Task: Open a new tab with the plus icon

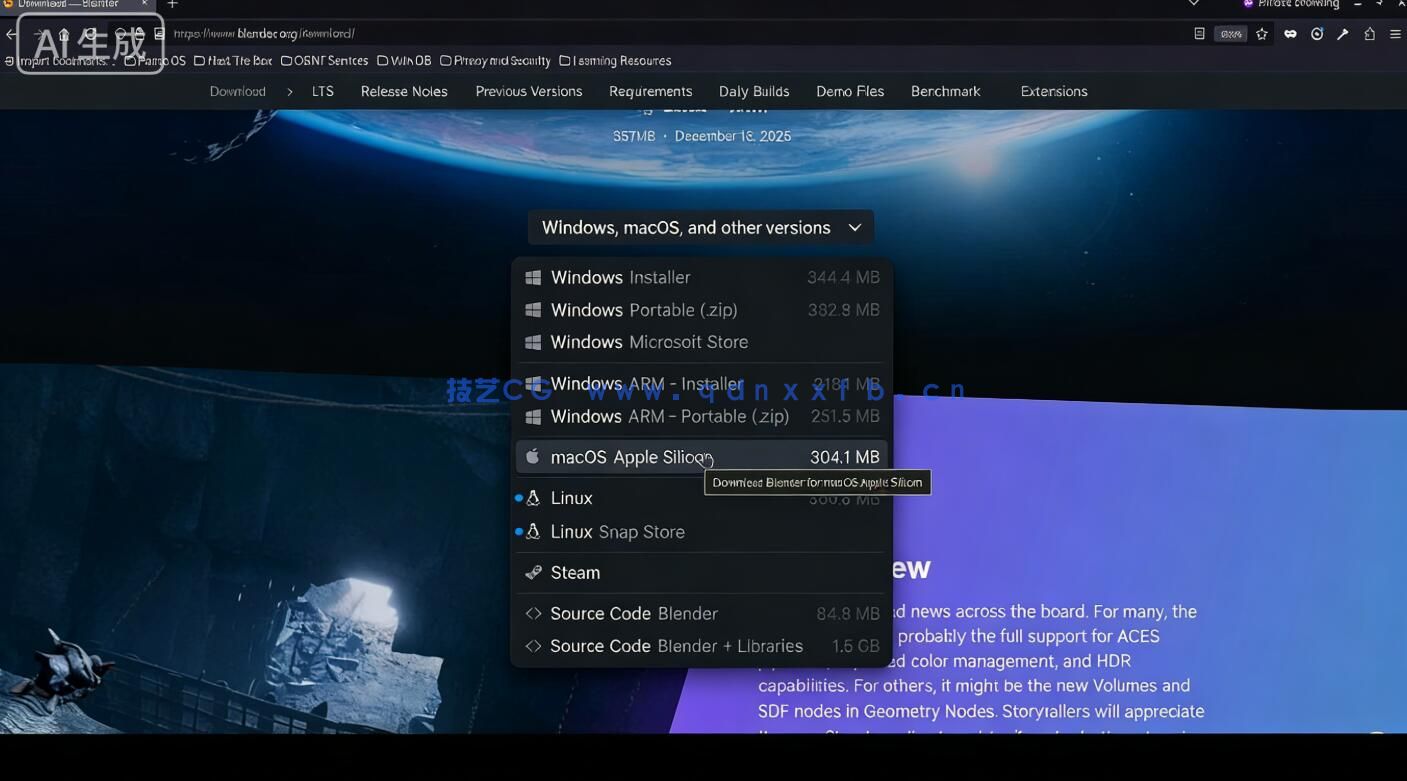Action: tap(172, 5)
